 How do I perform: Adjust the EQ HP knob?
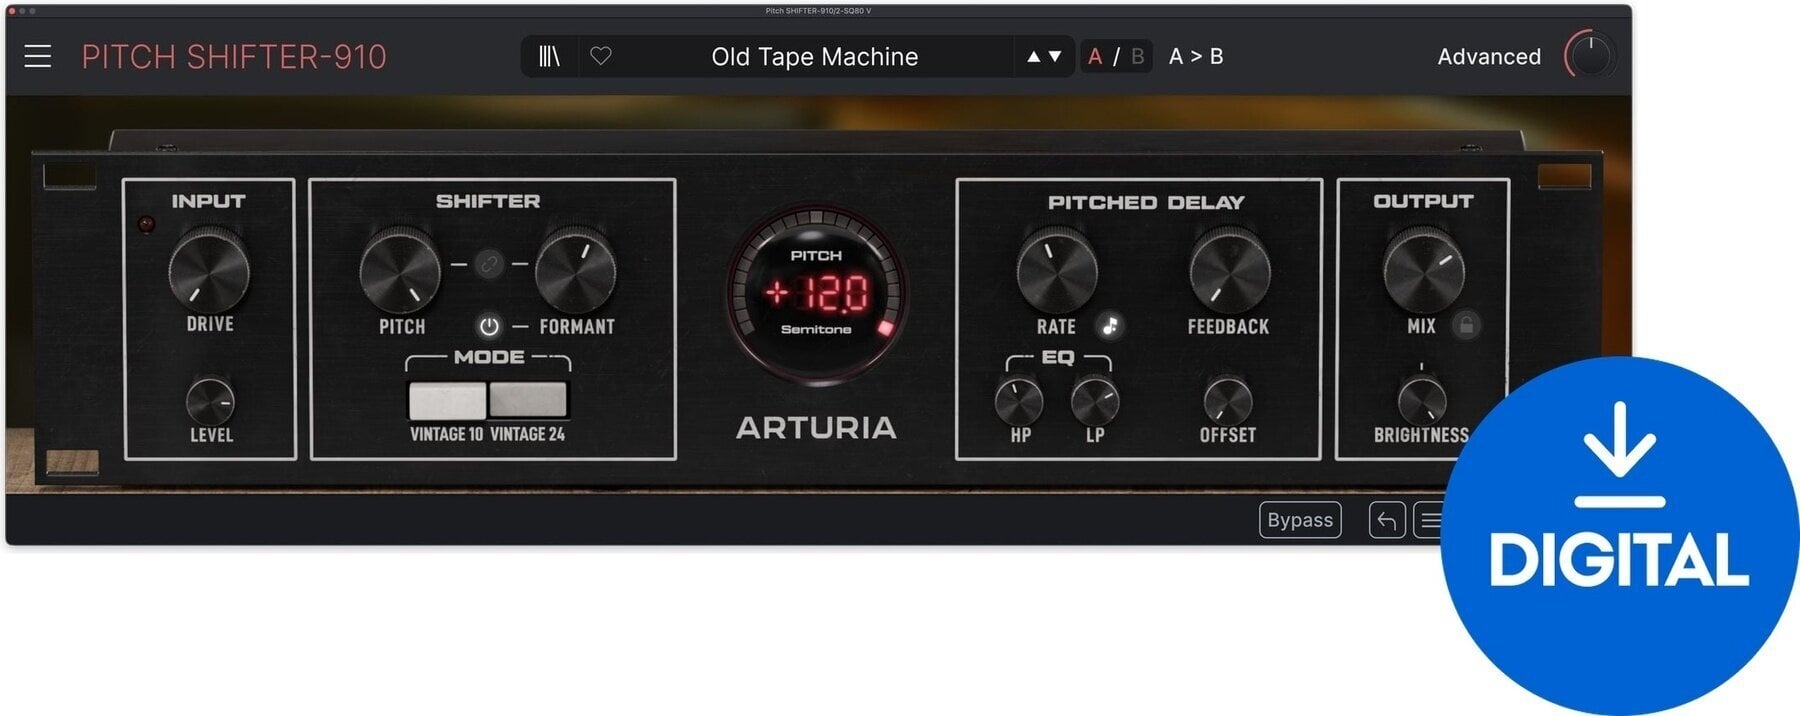point(1019,402)
